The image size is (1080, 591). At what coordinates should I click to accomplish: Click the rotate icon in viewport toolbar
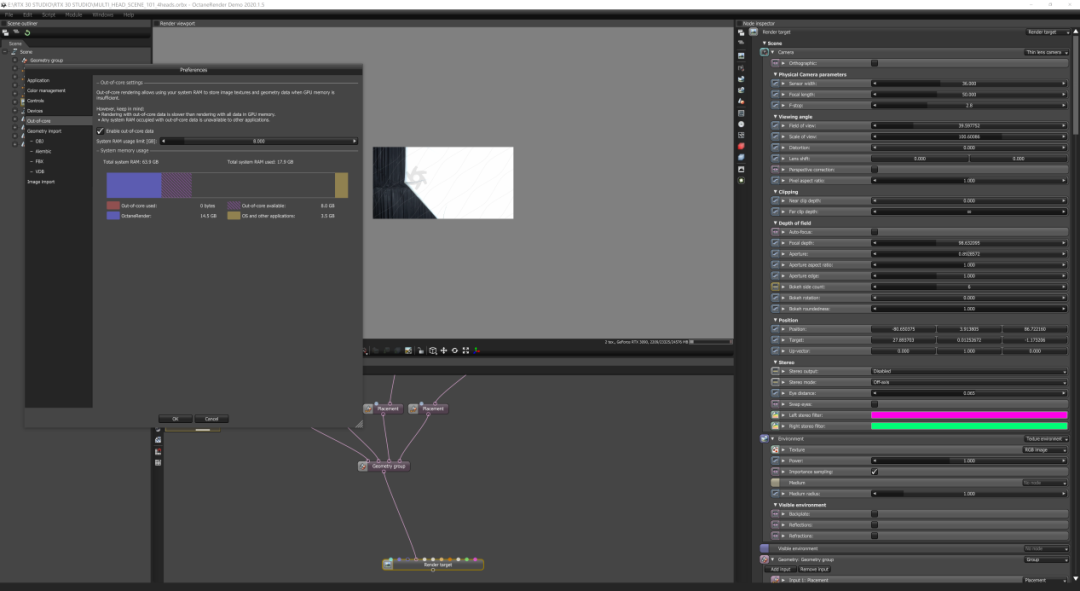point(455,351)
